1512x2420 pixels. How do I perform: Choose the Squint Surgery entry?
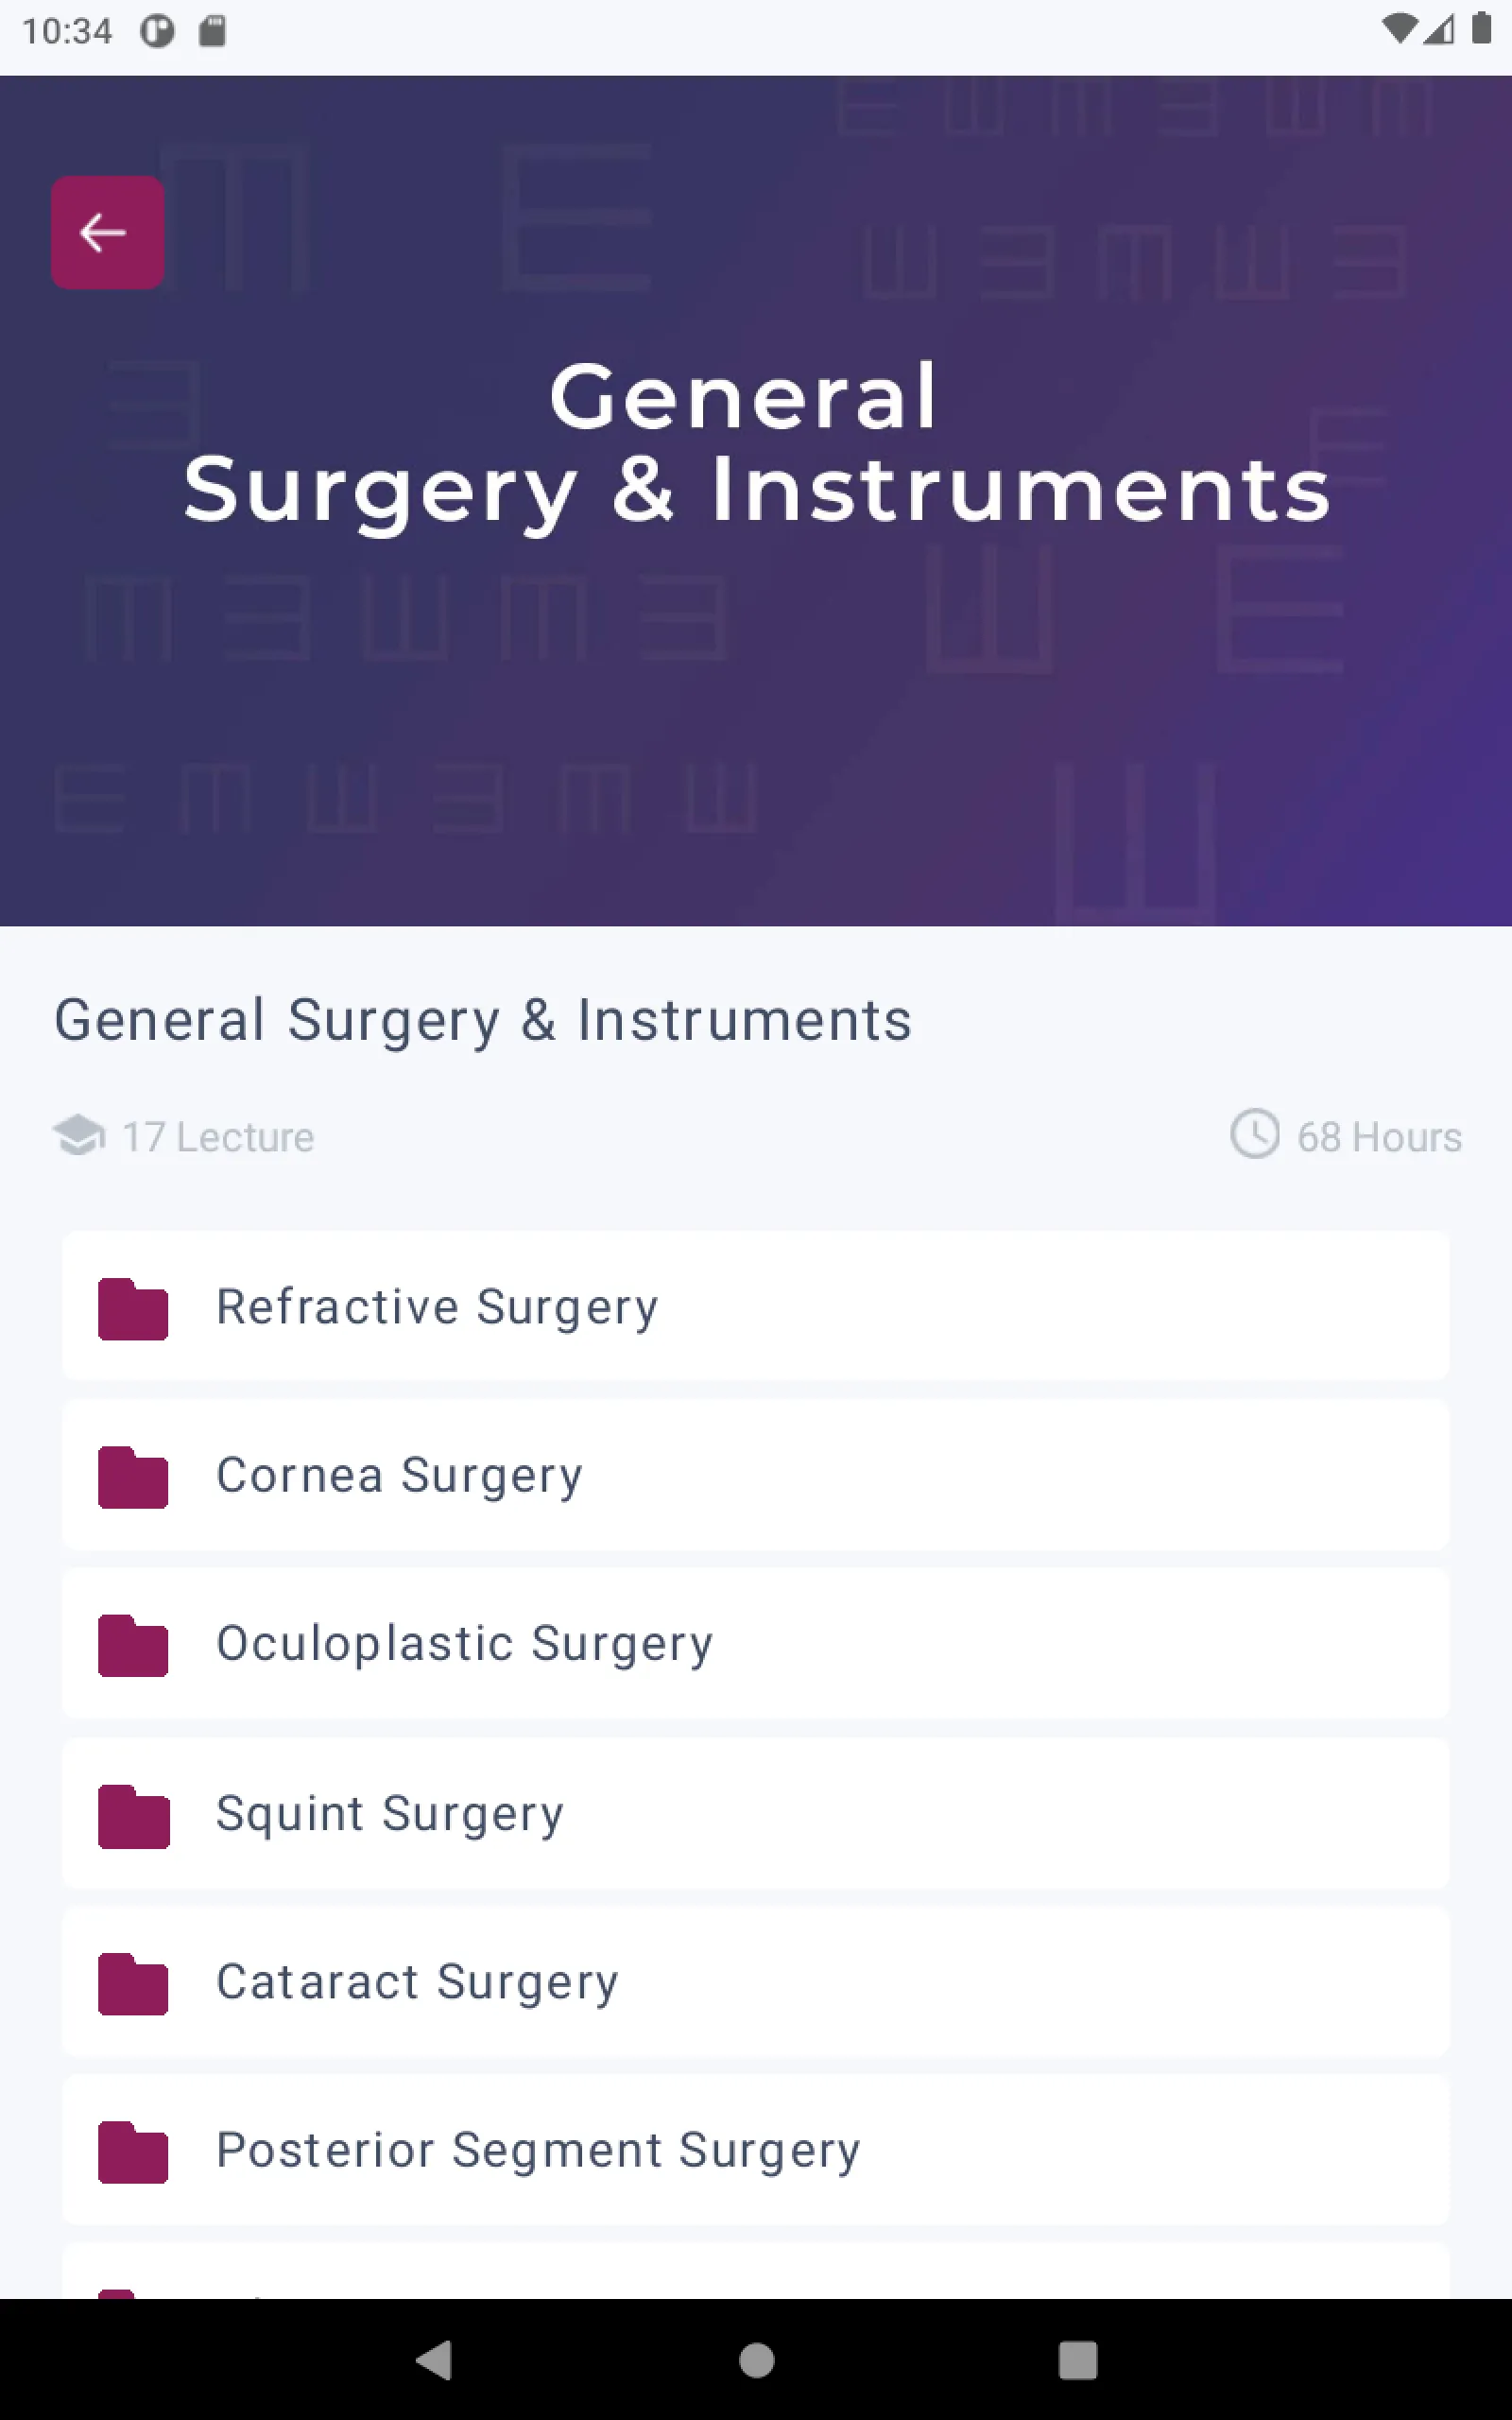coord(756,1812)
